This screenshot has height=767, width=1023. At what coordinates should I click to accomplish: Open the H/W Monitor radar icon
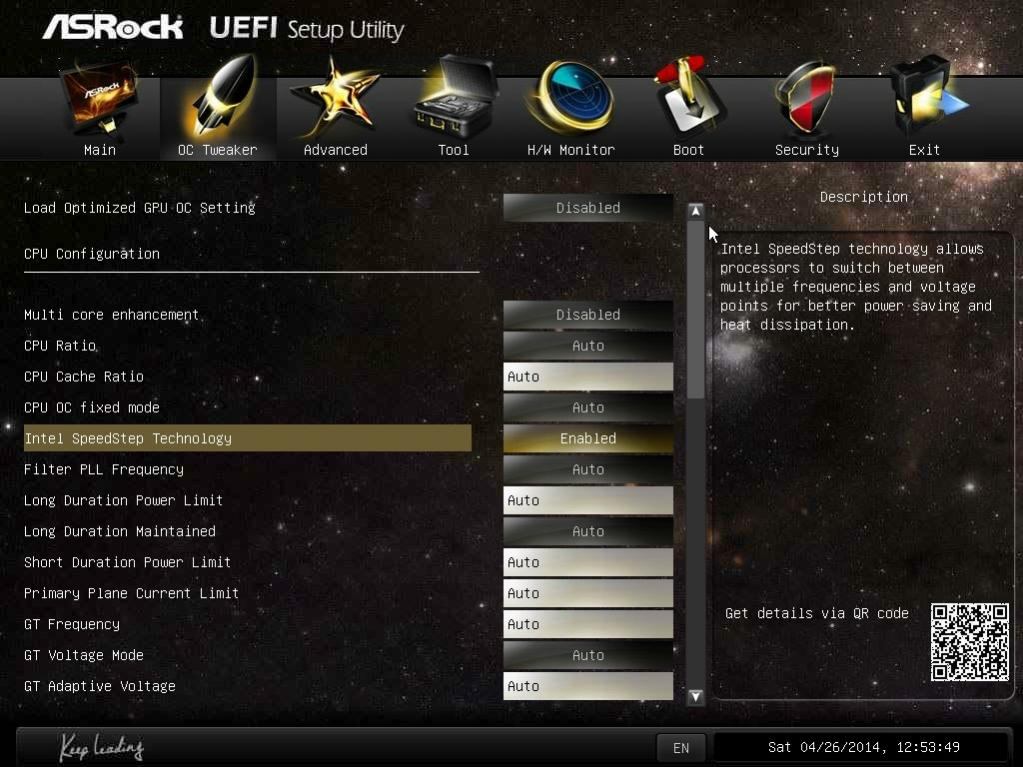572,98
